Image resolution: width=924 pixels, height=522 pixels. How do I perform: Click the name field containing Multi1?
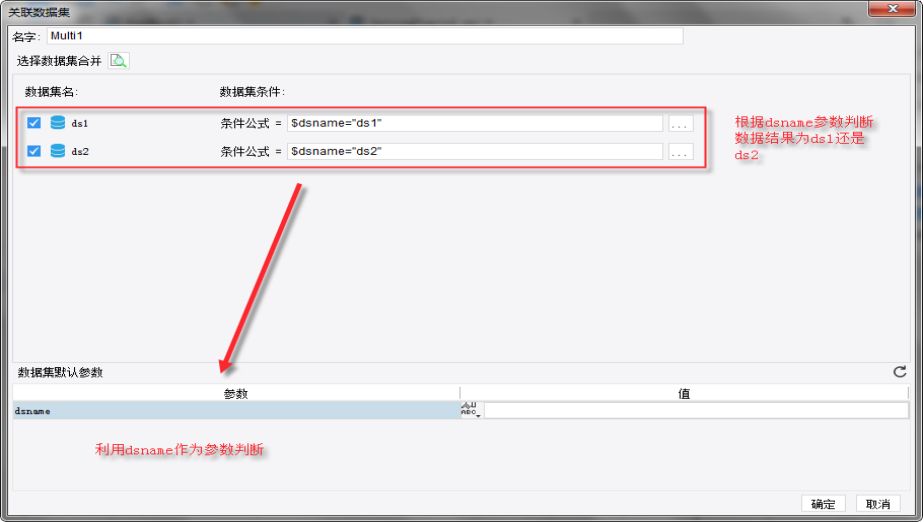coord(365,36)
